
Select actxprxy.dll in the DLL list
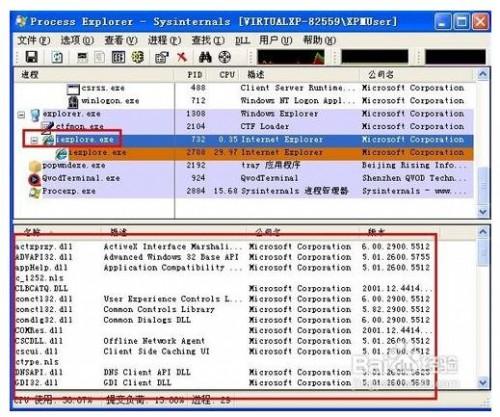coord(44,247)
